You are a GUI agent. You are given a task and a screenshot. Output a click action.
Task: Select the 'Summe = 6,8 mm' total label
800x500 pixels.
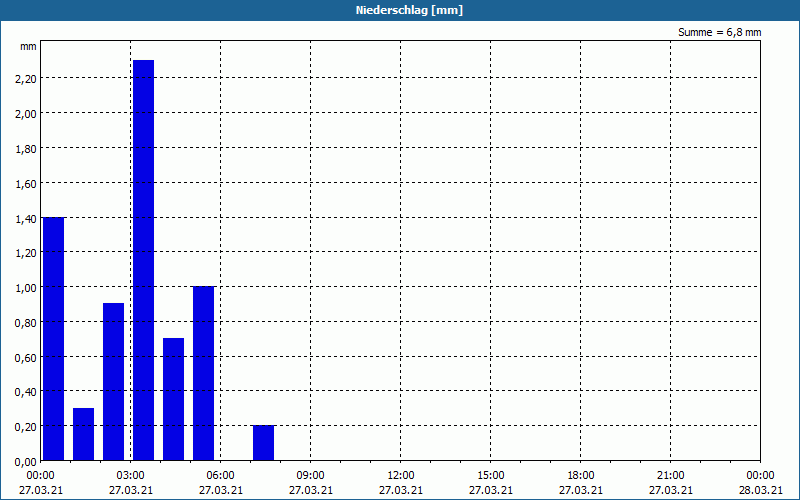point(719,32)
